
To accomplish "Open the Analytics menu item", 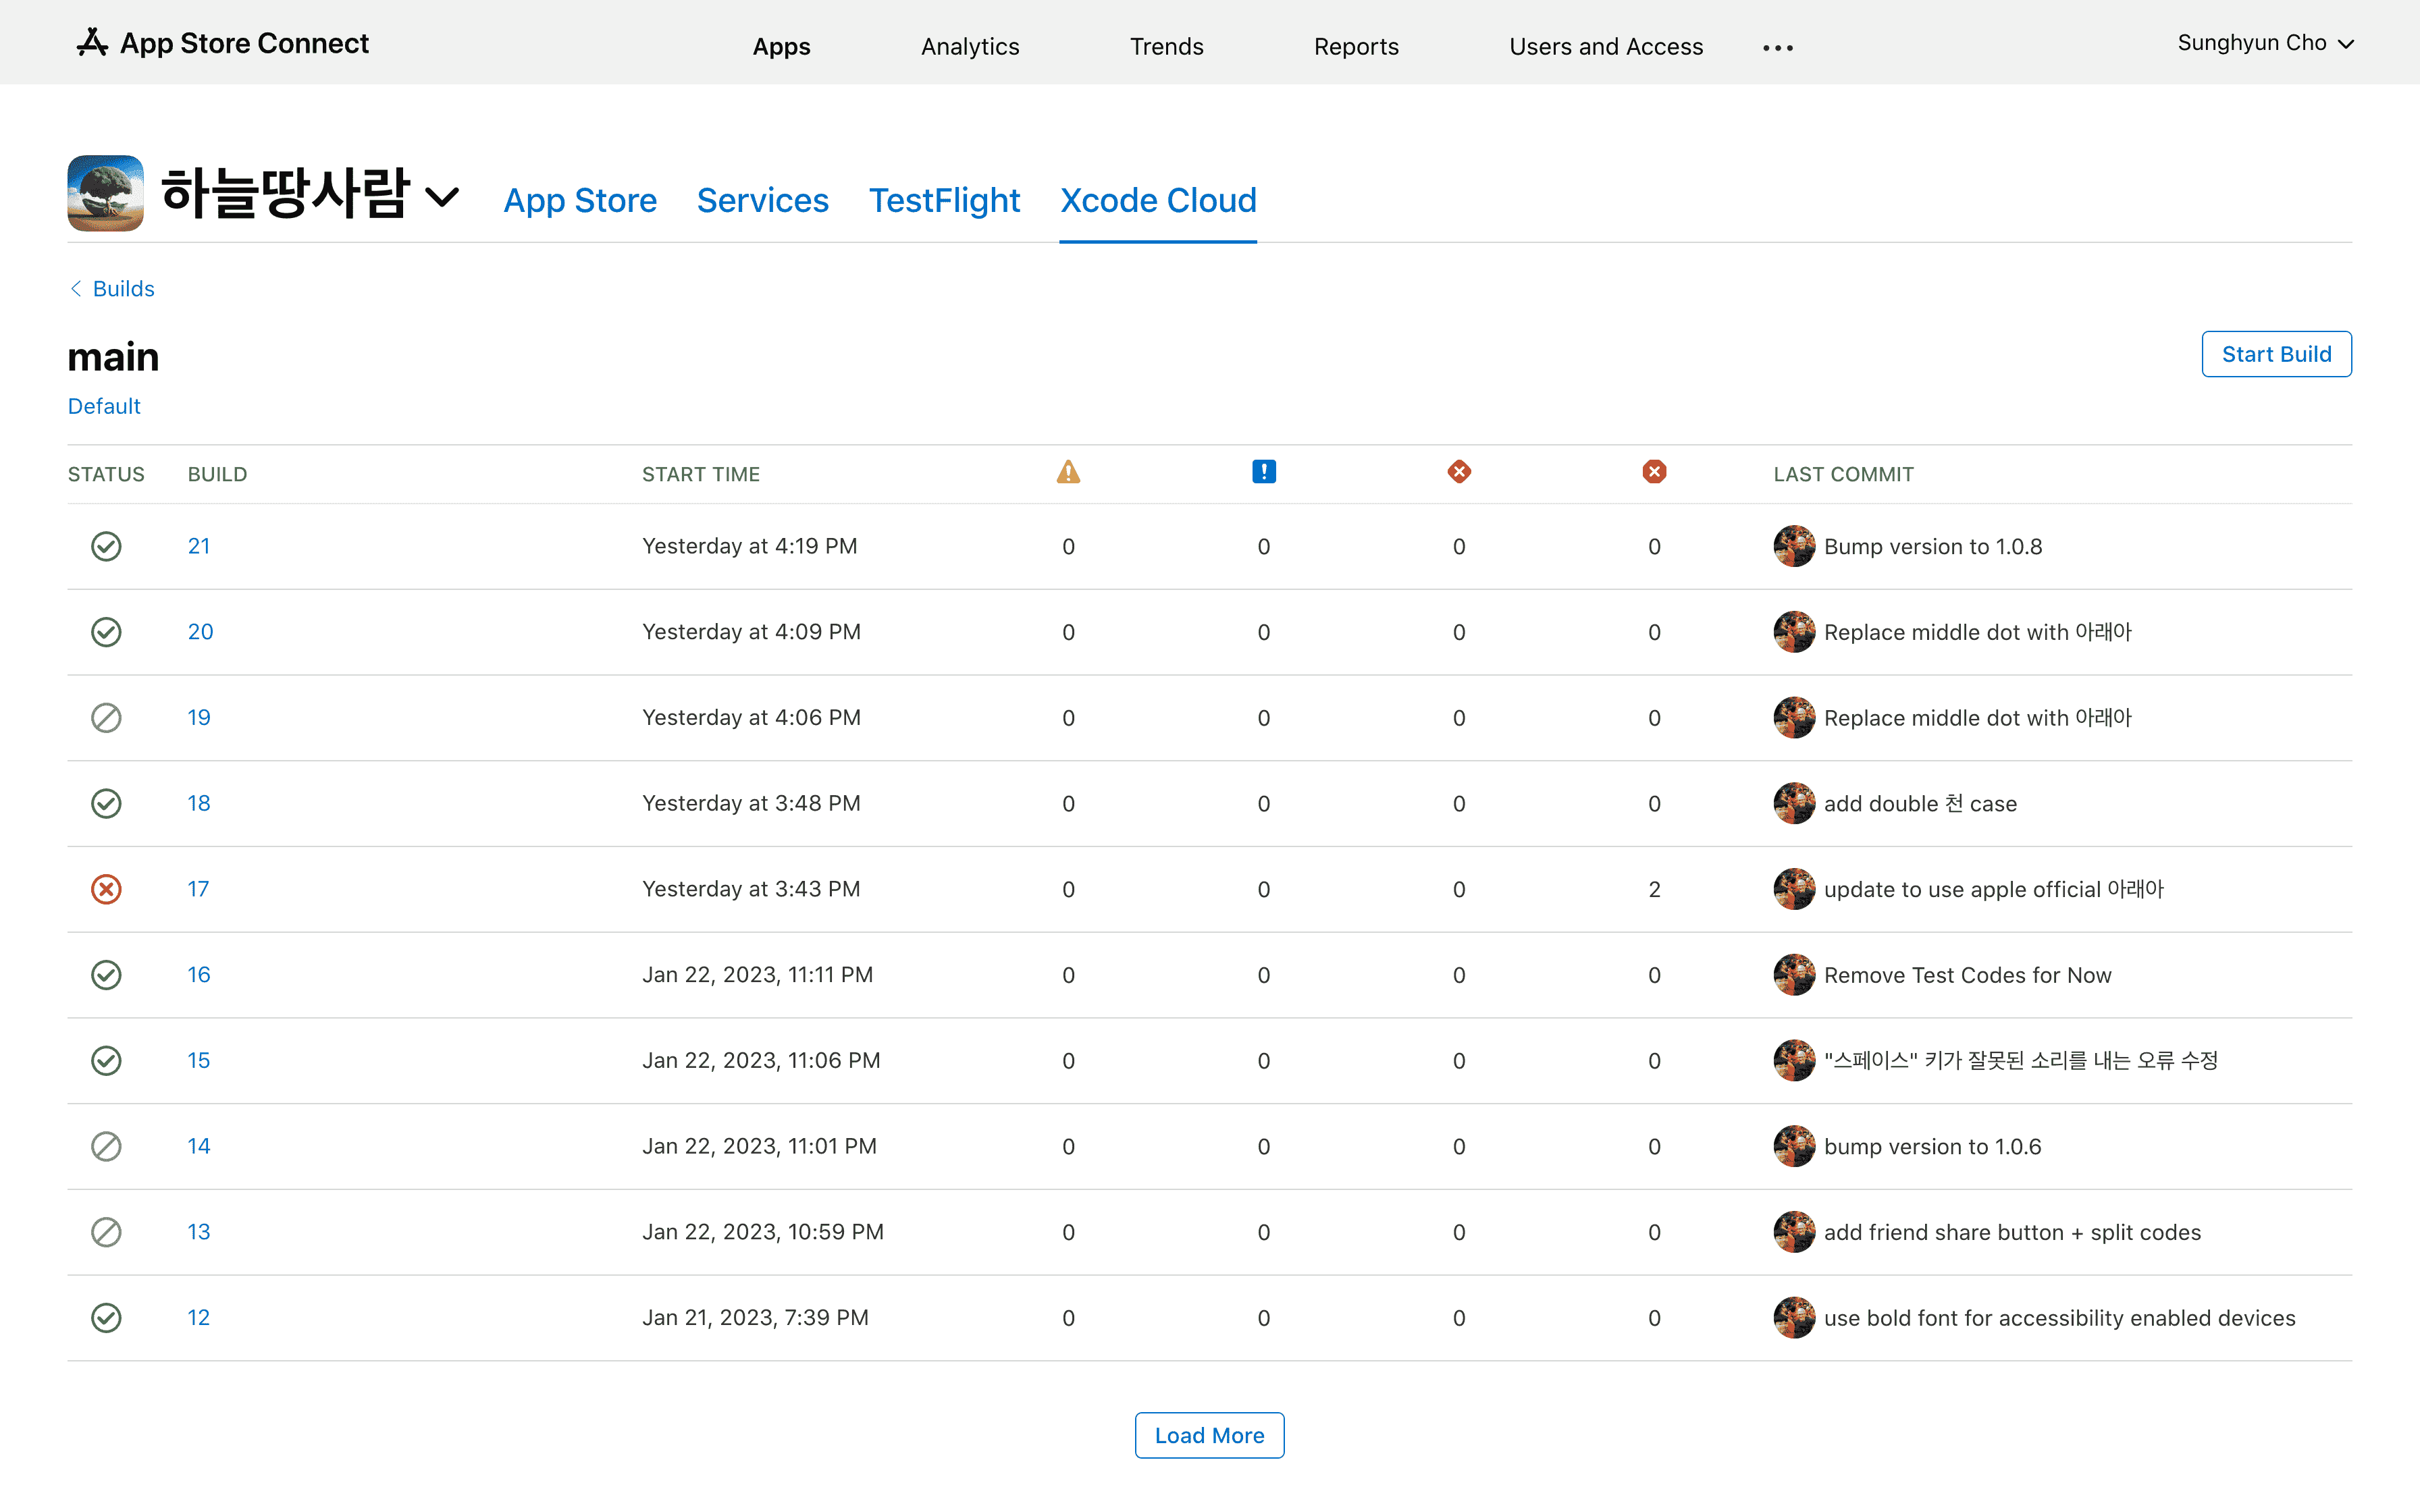I will tap(969, 47).
